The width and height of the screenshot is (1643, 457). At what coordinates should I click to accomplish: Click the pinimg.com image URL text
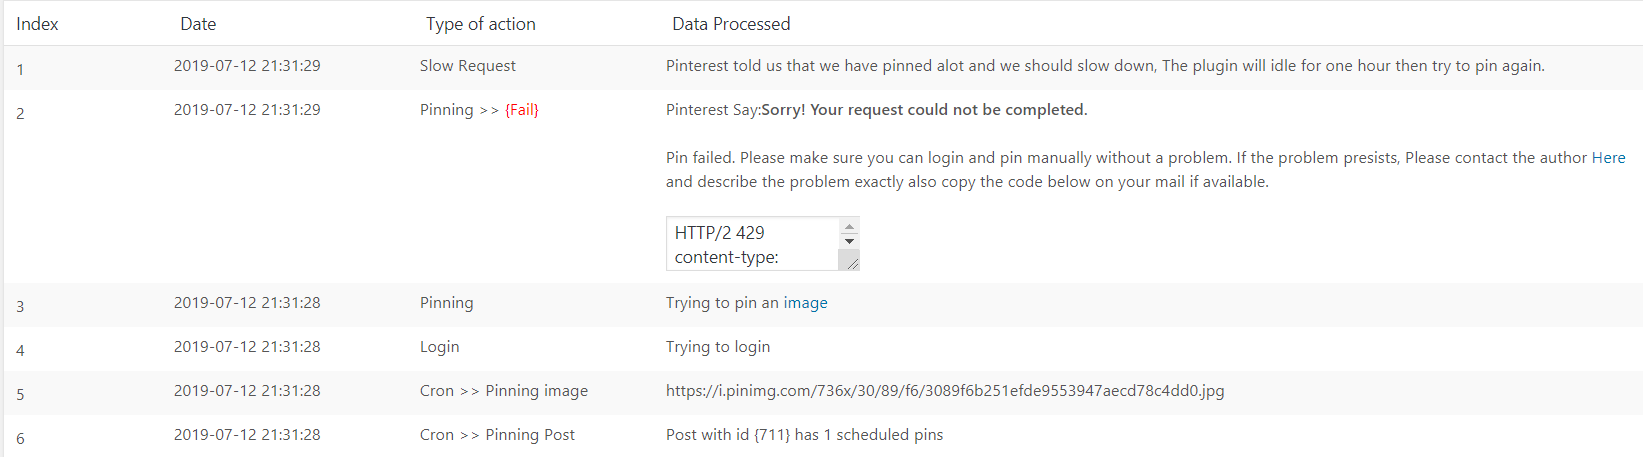click(x=945, y=391)
